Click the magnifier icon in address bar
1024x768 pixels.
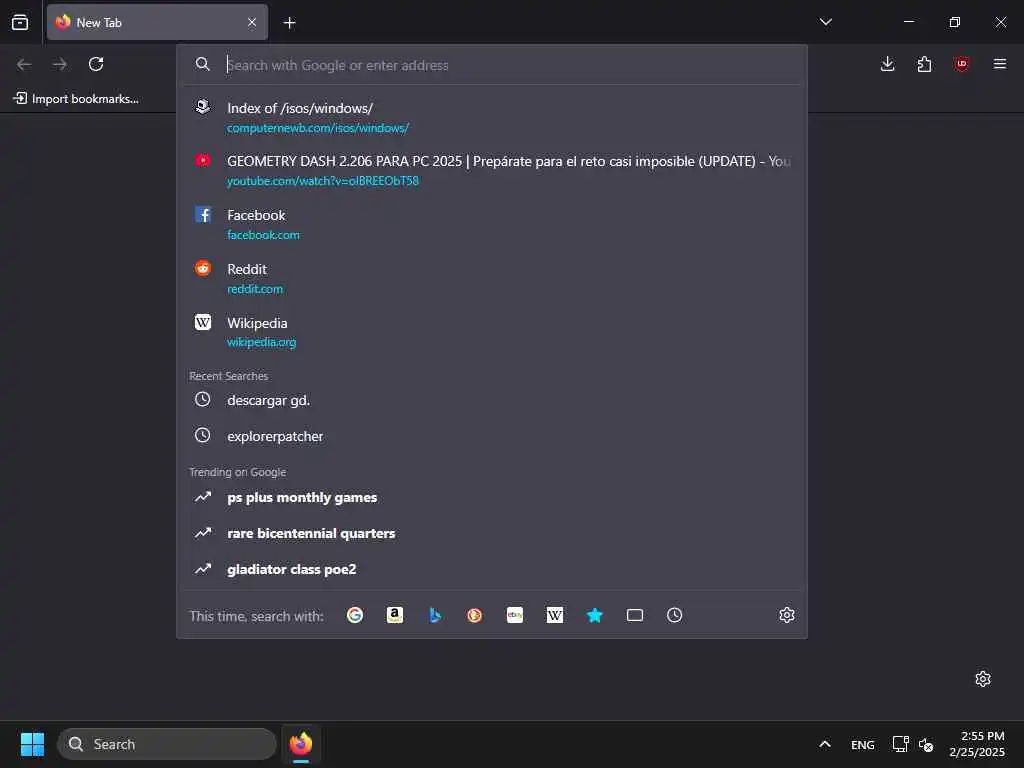pos(202,64)
